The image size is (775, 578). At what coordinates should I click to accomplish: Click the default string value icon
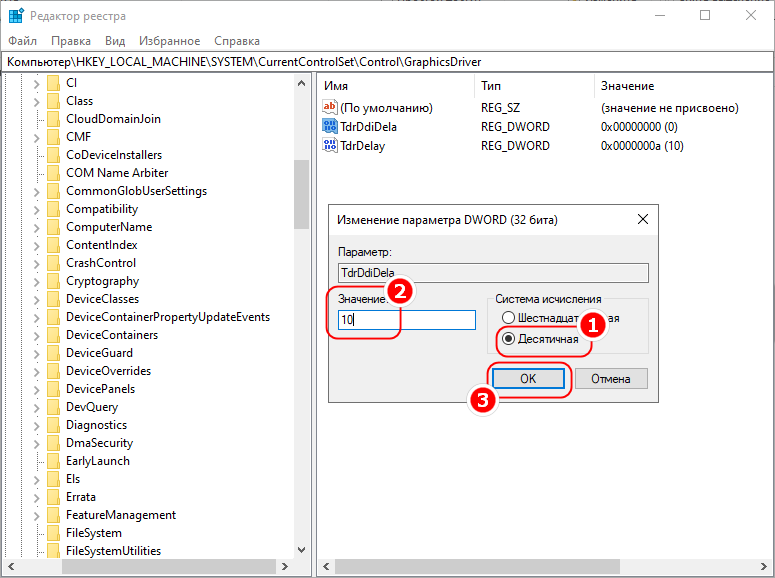tap(331, 108)
